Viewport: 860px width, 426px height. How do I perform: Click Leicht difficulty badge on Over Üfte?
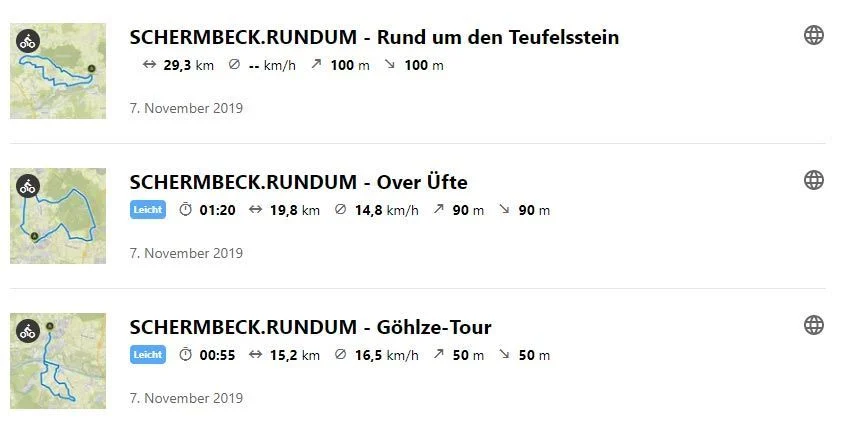click(148, 209)
